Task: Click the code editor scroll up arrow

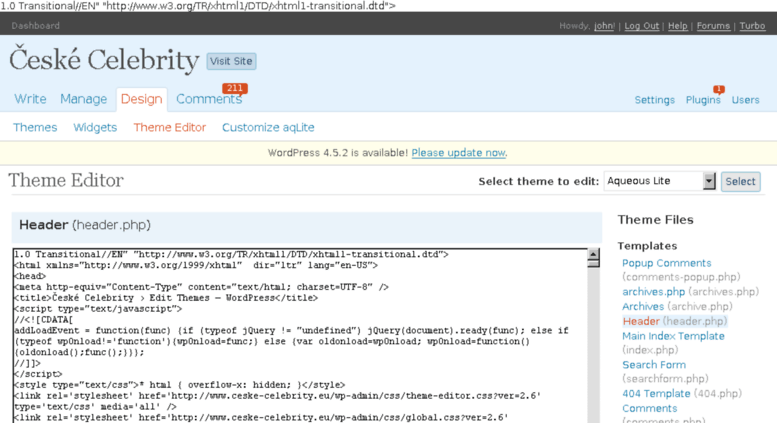Action: click(x=593, y=255)
